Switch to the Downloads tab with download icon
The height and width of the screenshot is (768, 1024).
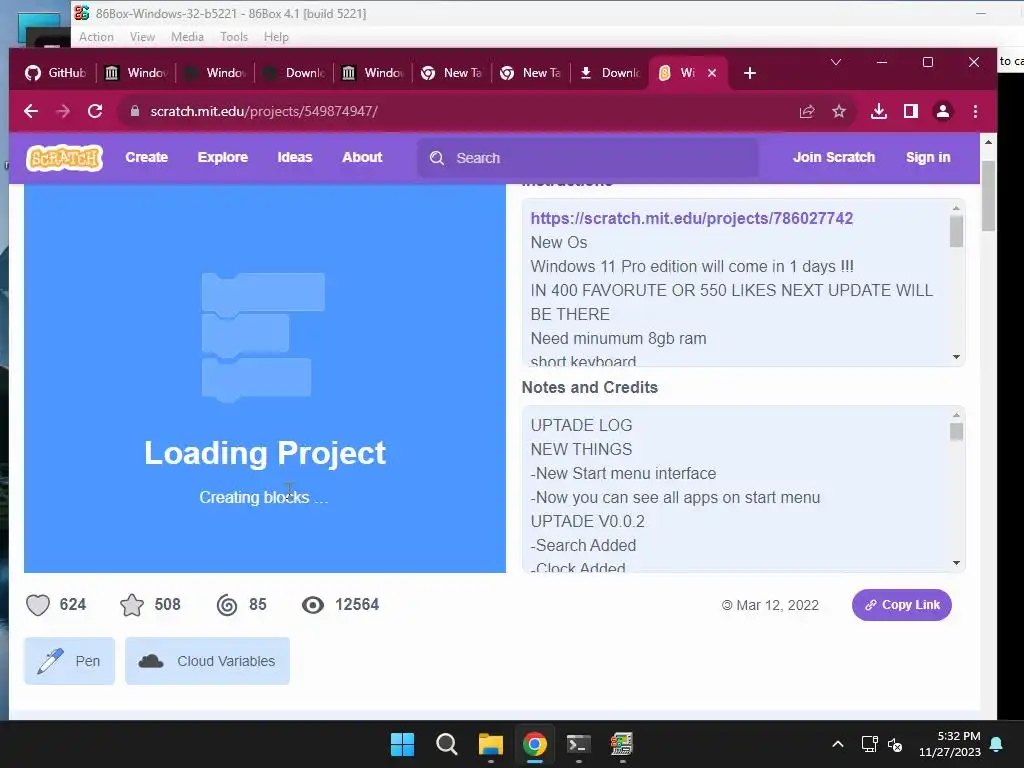point(611,73)
